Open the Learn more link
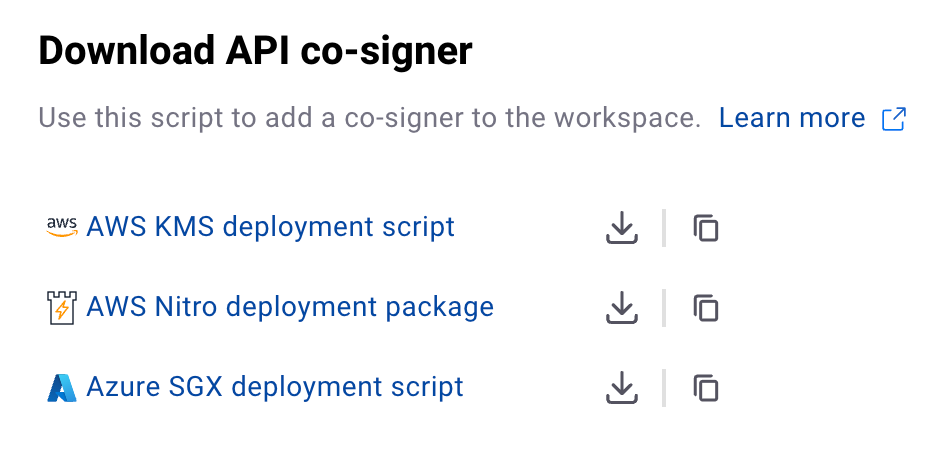 click(792, 118)
